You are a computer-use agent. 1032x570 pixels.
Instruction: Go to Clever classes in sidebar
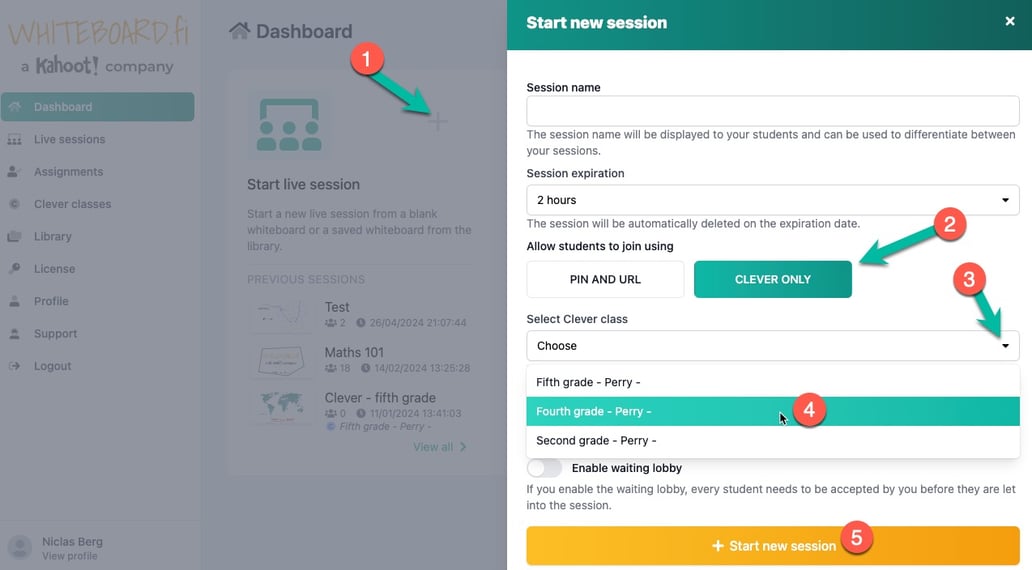[x=72, y=204]
